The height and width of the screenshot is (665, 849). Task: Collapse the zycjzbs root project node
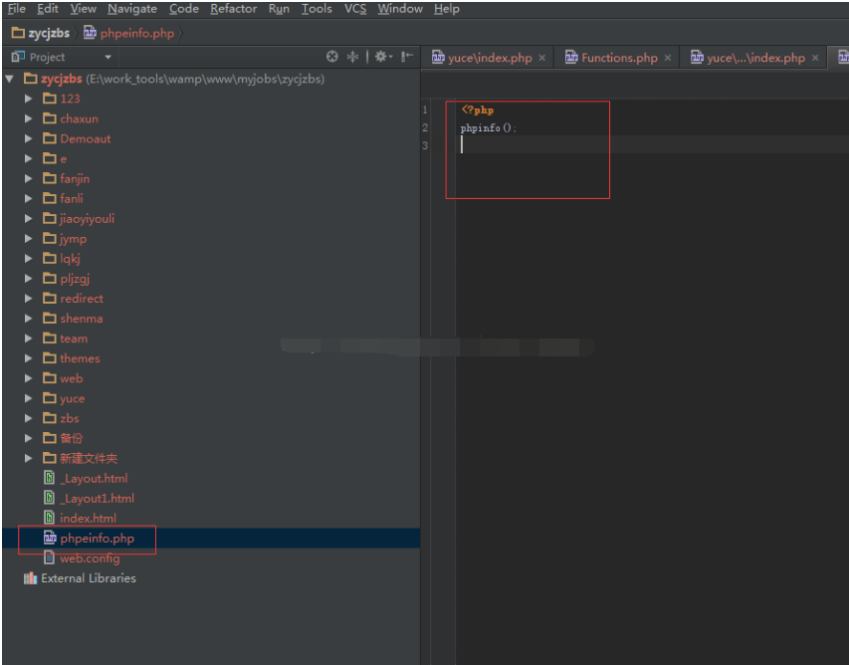[x=10, y=79]
